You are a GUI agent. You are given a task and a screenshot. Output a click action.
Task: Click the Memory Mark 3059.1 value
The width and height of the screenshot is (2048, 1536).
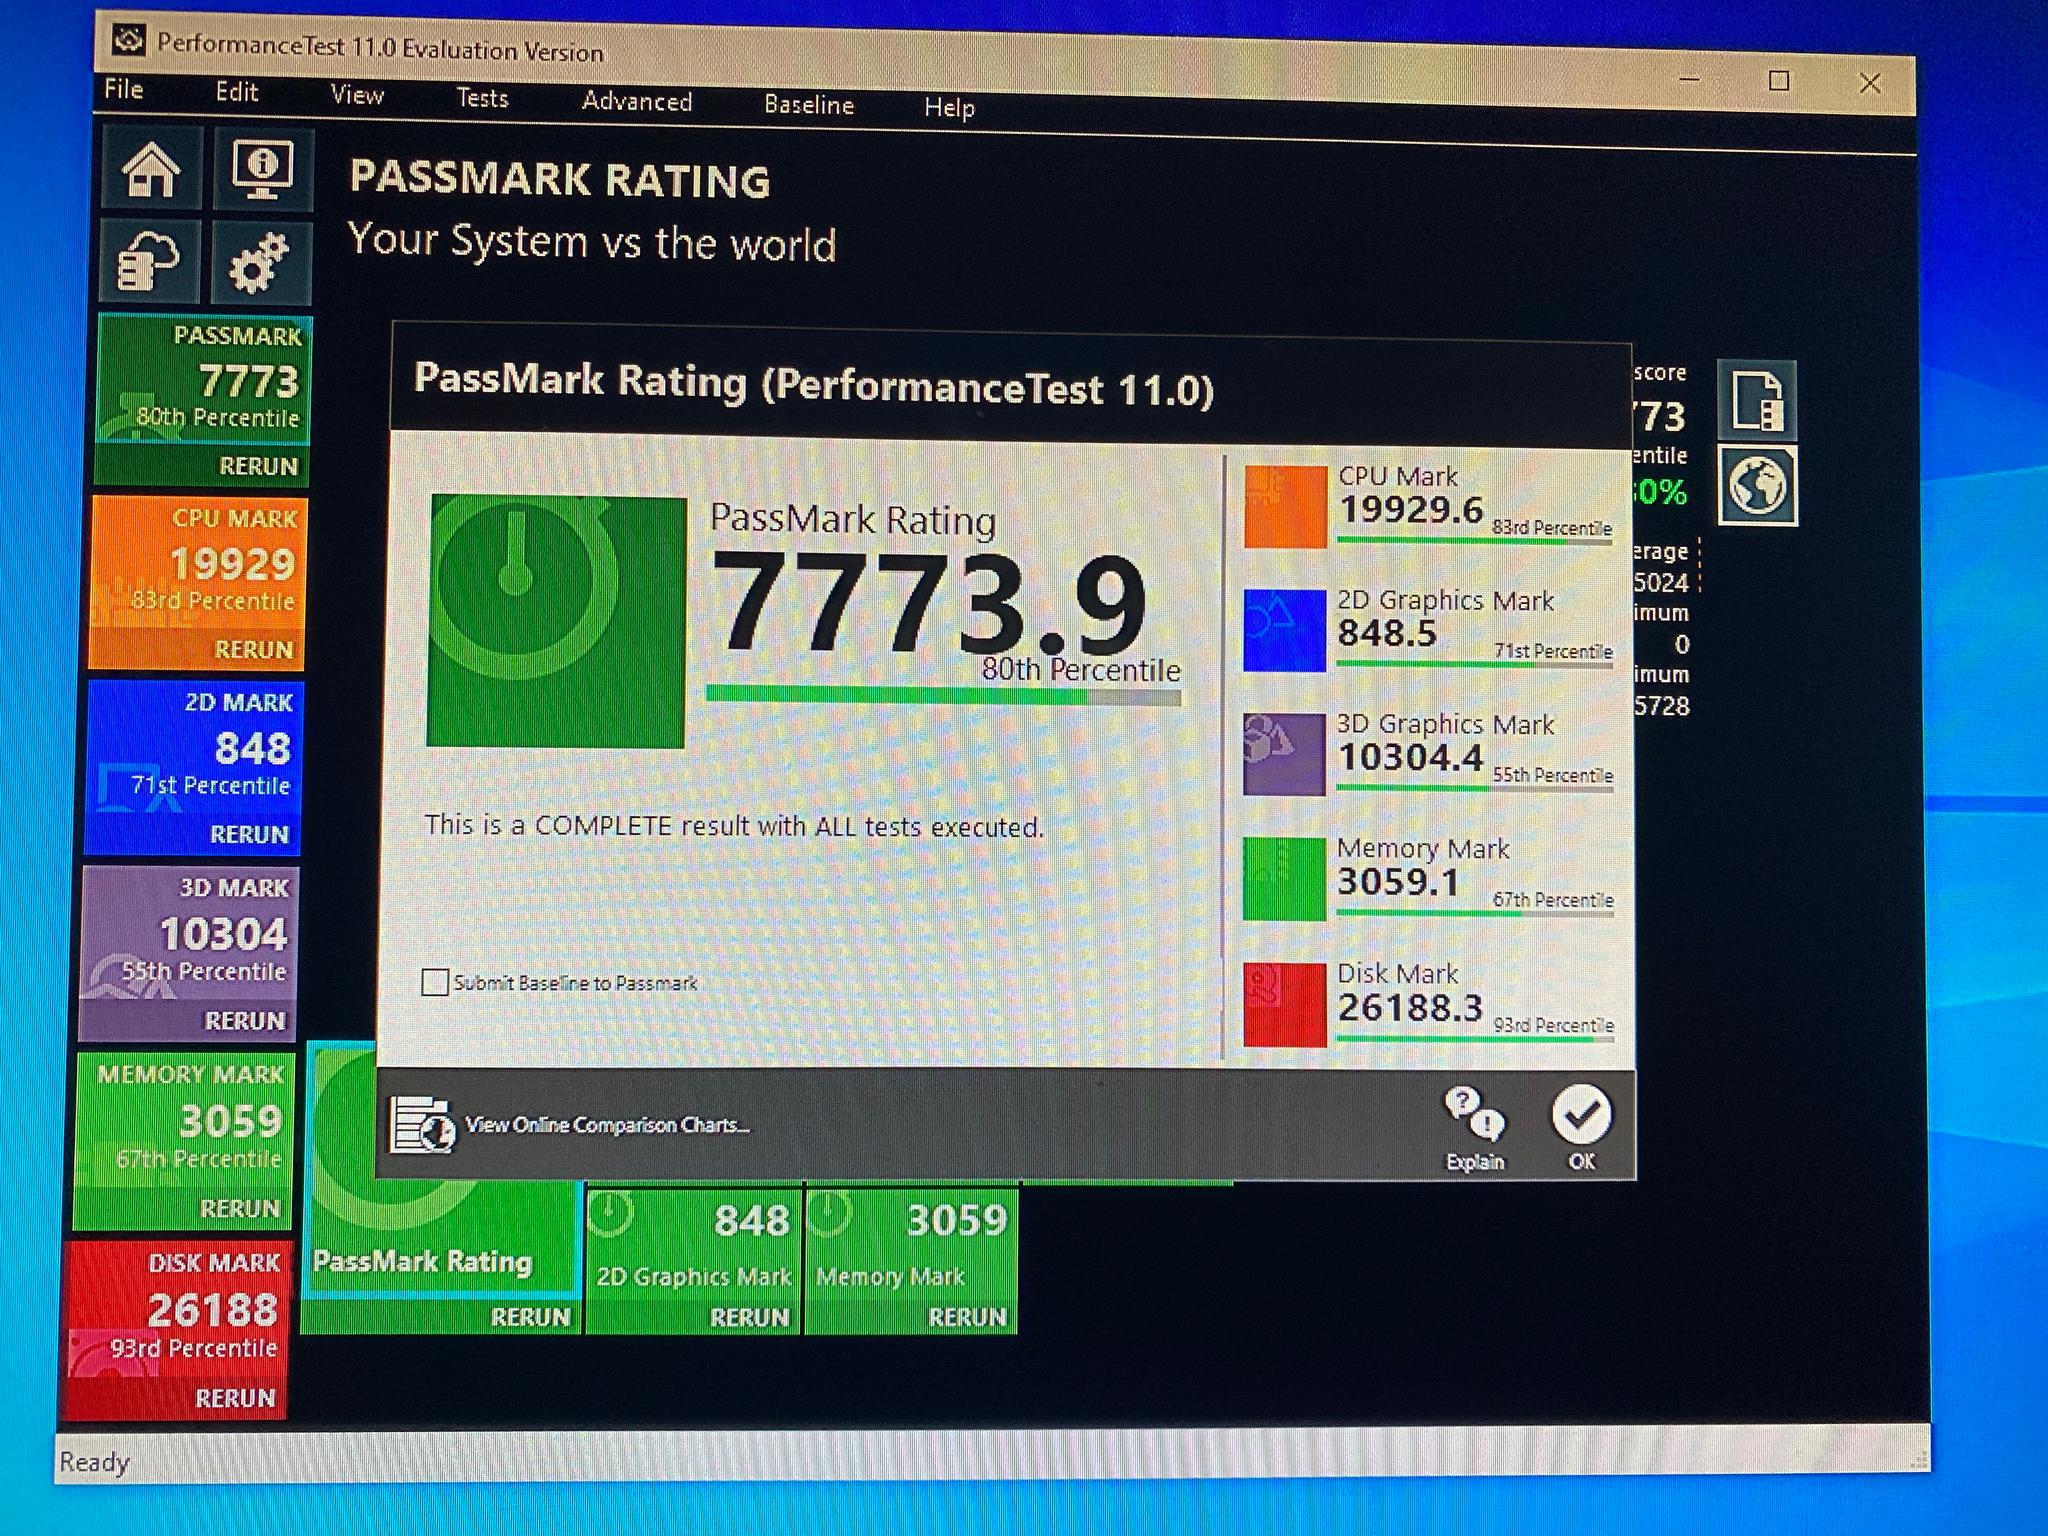[1398, 882]
